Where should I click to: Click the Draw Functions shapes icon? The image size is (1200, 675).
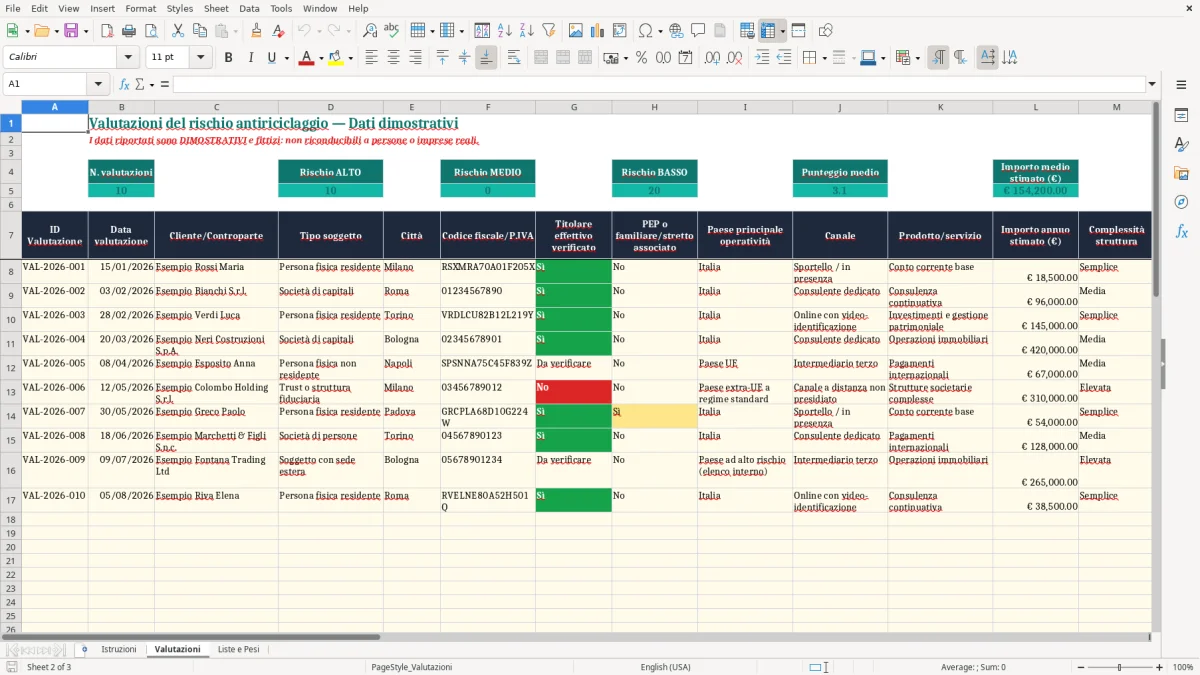[826, 31]
